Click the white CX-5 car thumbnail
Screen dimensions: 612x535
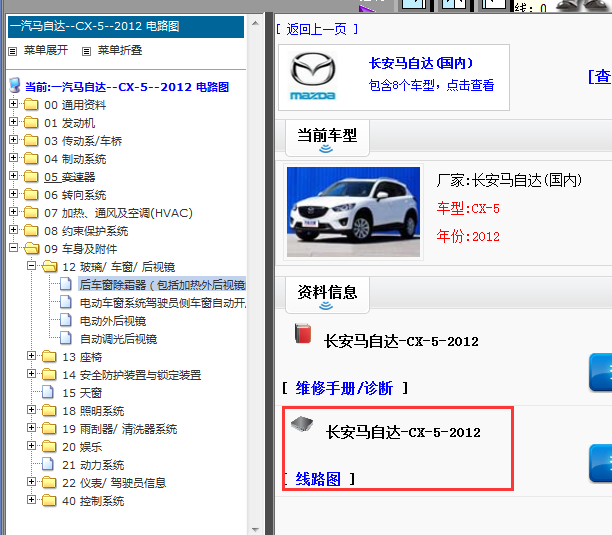[353, 212]
